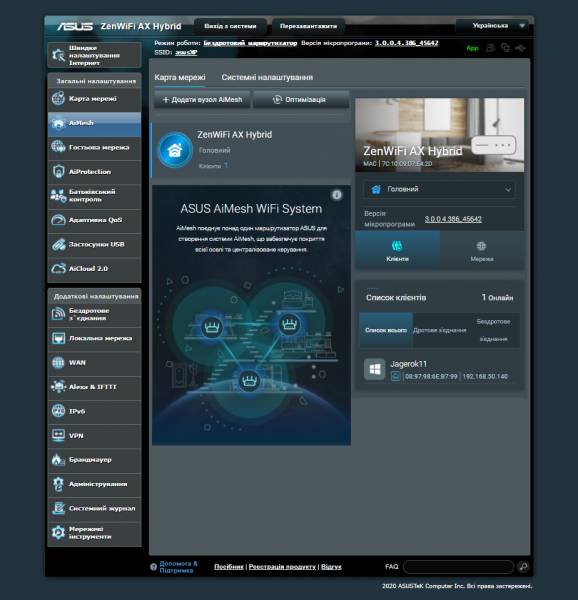Open Network Tools (Мережеві інструменти)
Image resolution: width=578 pixels, height=600 pixels.
94,533
